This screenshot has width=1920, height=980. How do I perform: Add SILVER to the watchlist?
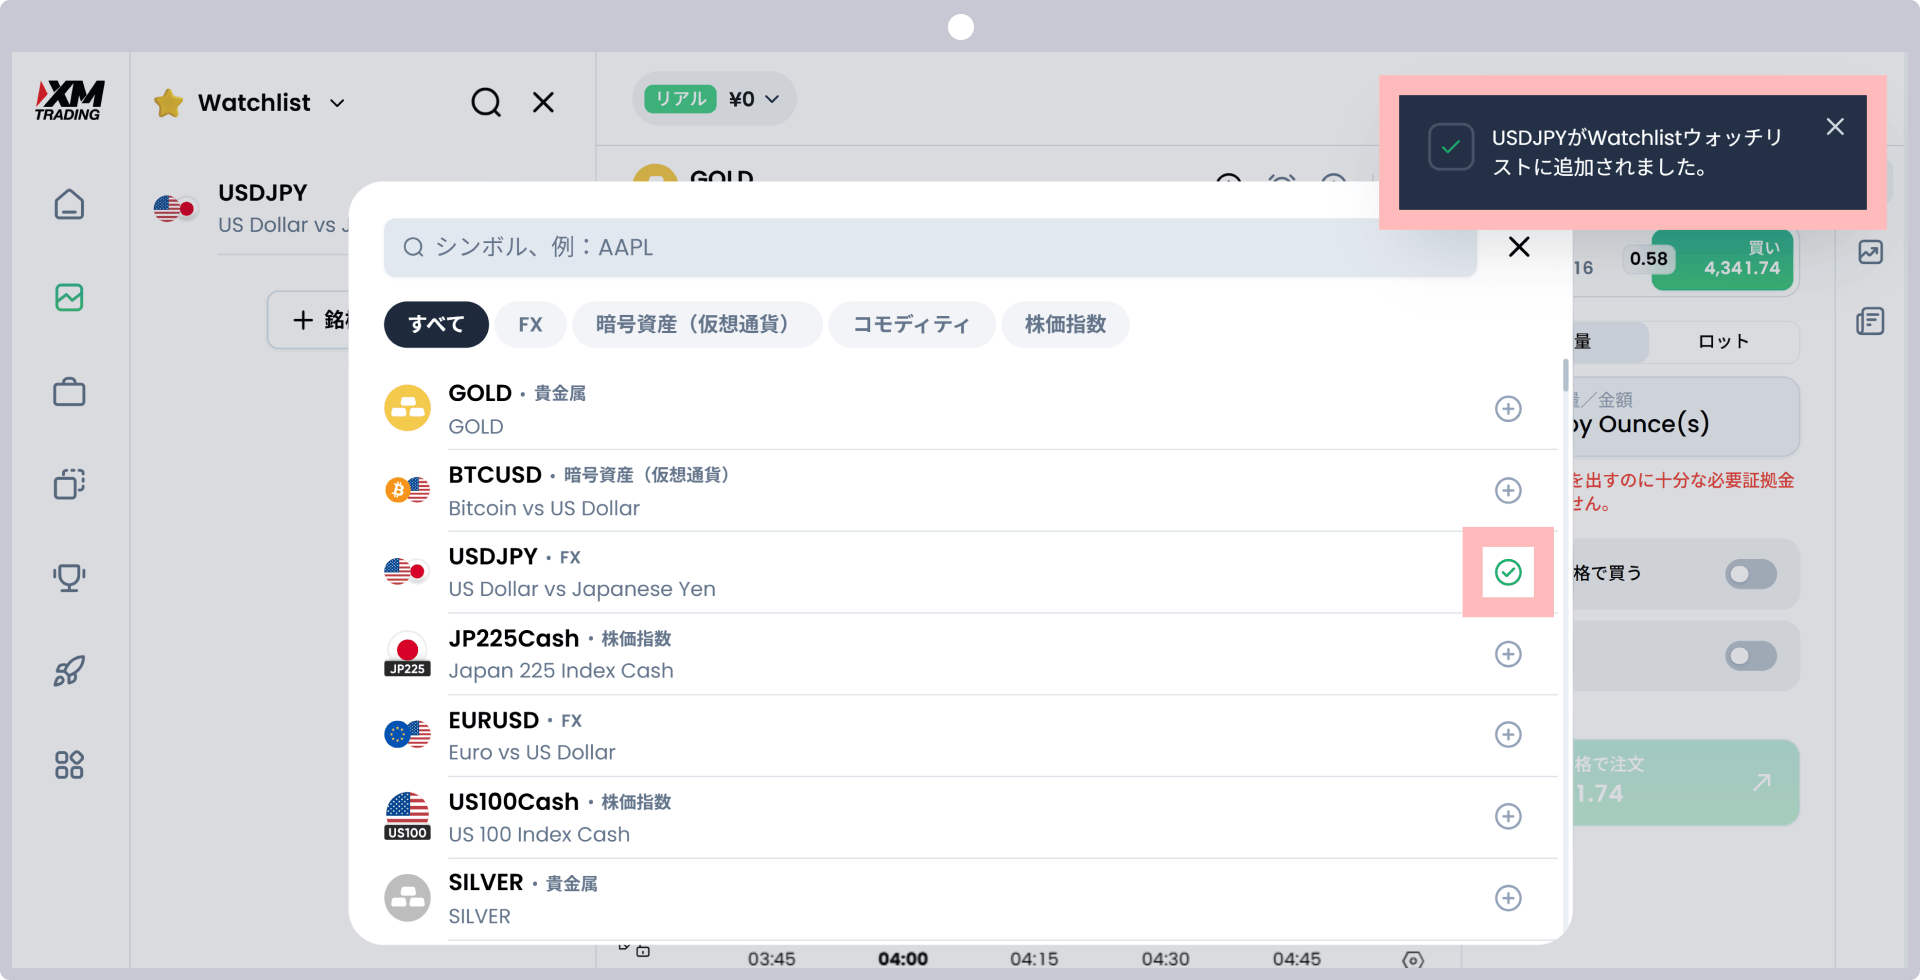point(1508,898)
